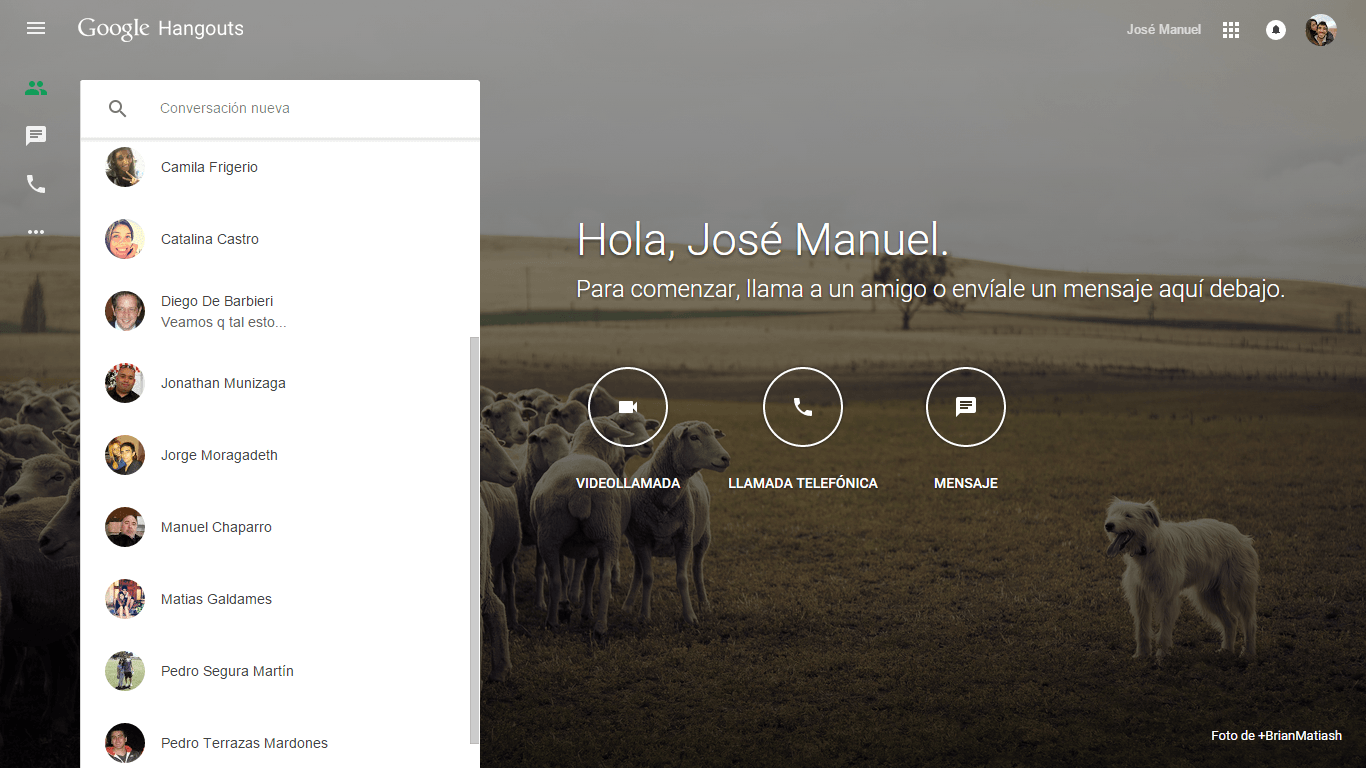This screenshot has width=1366, height=768.
Task: Click Pedro Terrazas Mardones's avatar
Action: tap(125, 743)
